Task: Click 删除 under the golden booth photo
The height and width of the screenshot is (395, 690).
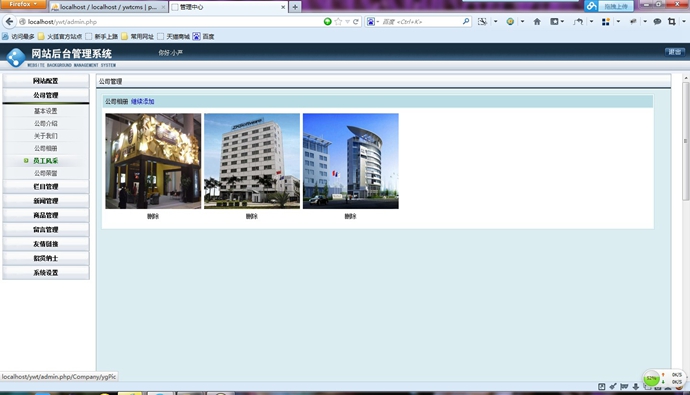Action: 153,216
